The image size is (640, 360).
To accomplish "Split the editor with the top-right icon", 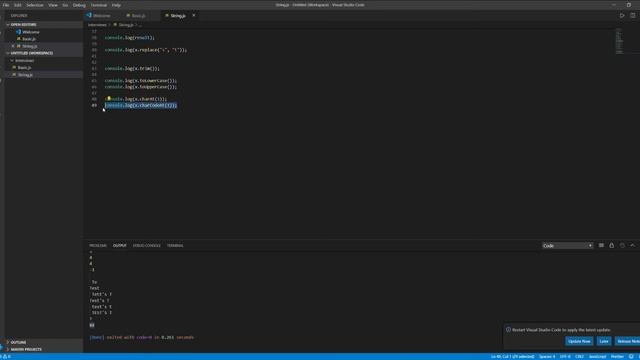I will pyautogui.click(x=632, y=16).
